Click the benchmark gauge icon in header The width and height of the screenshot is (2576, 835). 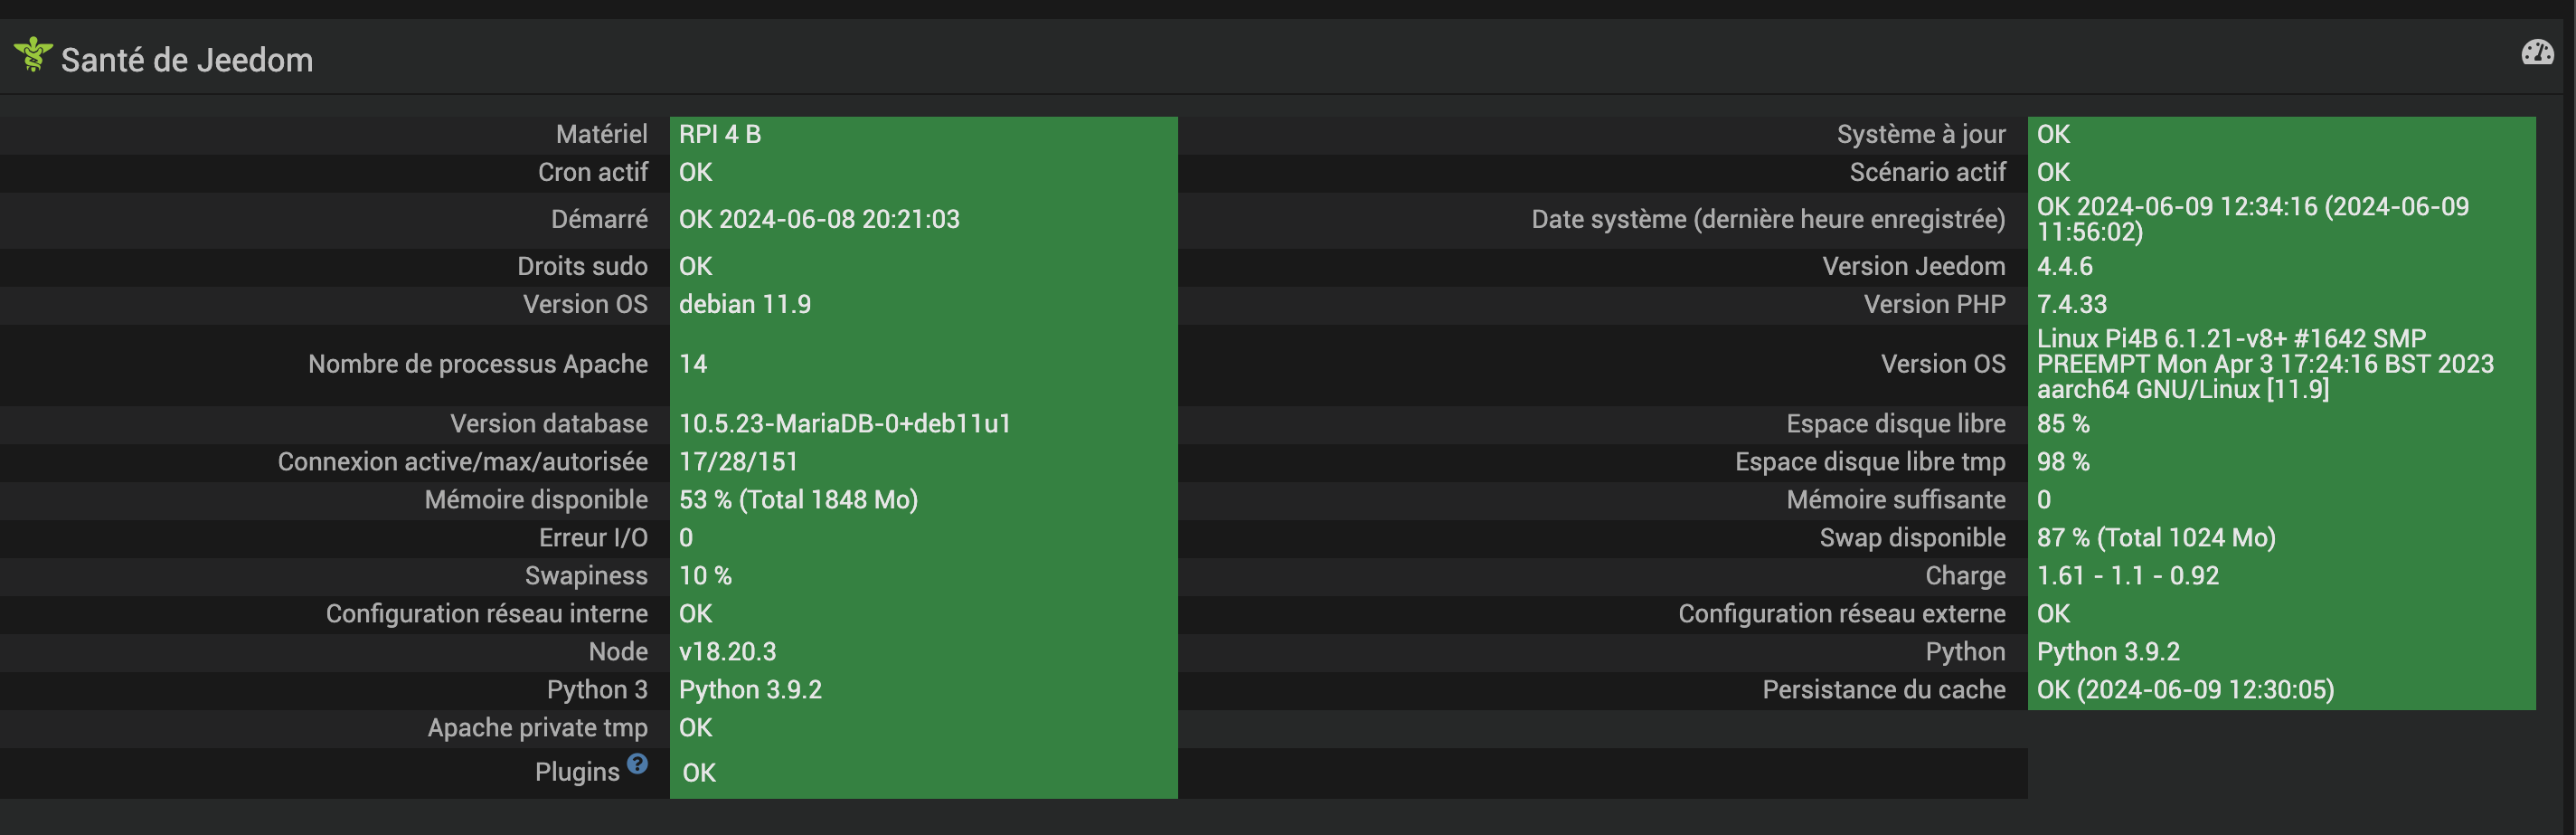click(2537, 52)
